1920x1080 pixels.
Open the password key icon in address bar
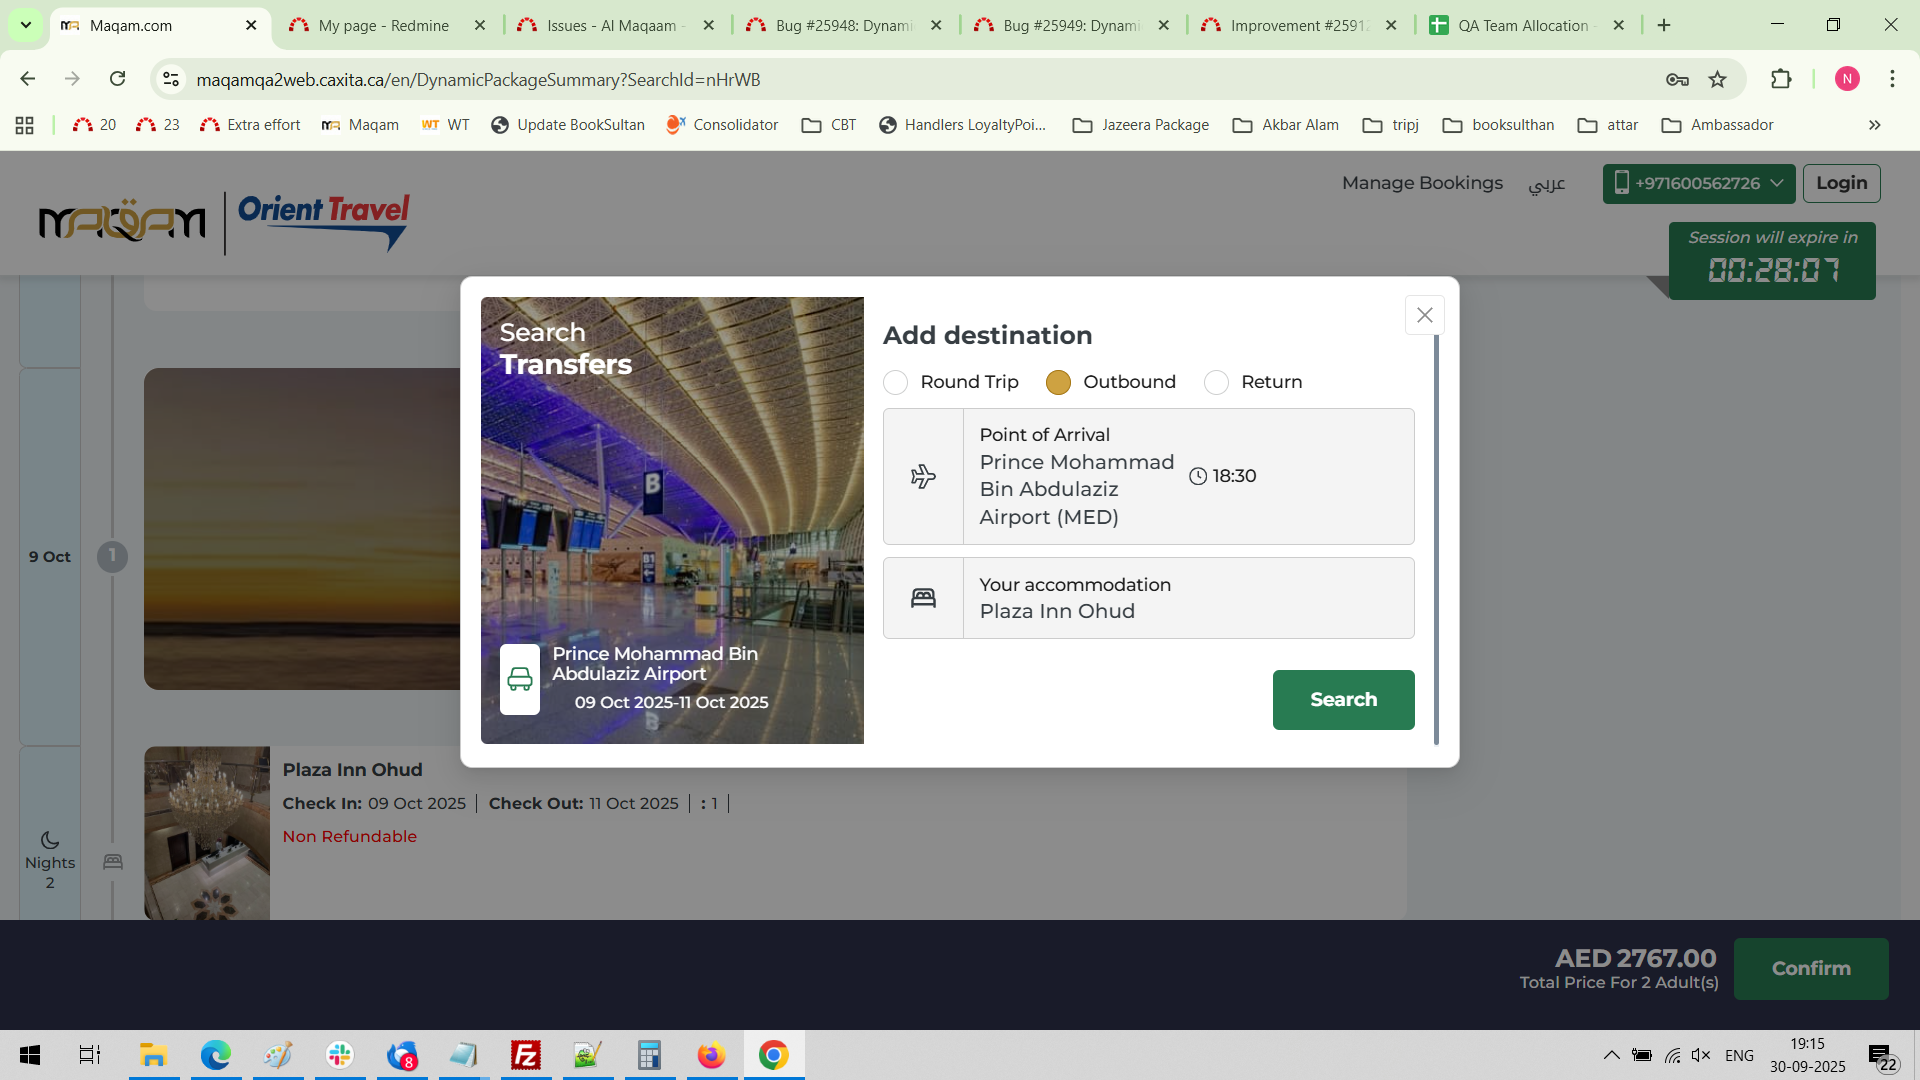(1677, 79)
